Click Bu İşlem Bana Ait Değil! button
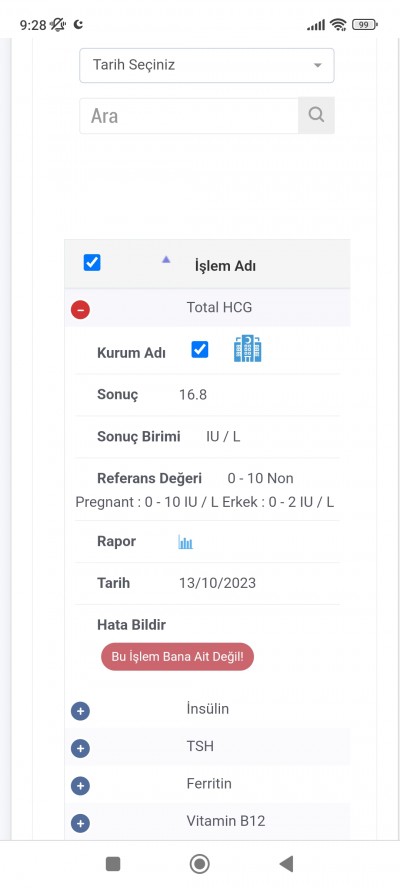 pos(177,657)
